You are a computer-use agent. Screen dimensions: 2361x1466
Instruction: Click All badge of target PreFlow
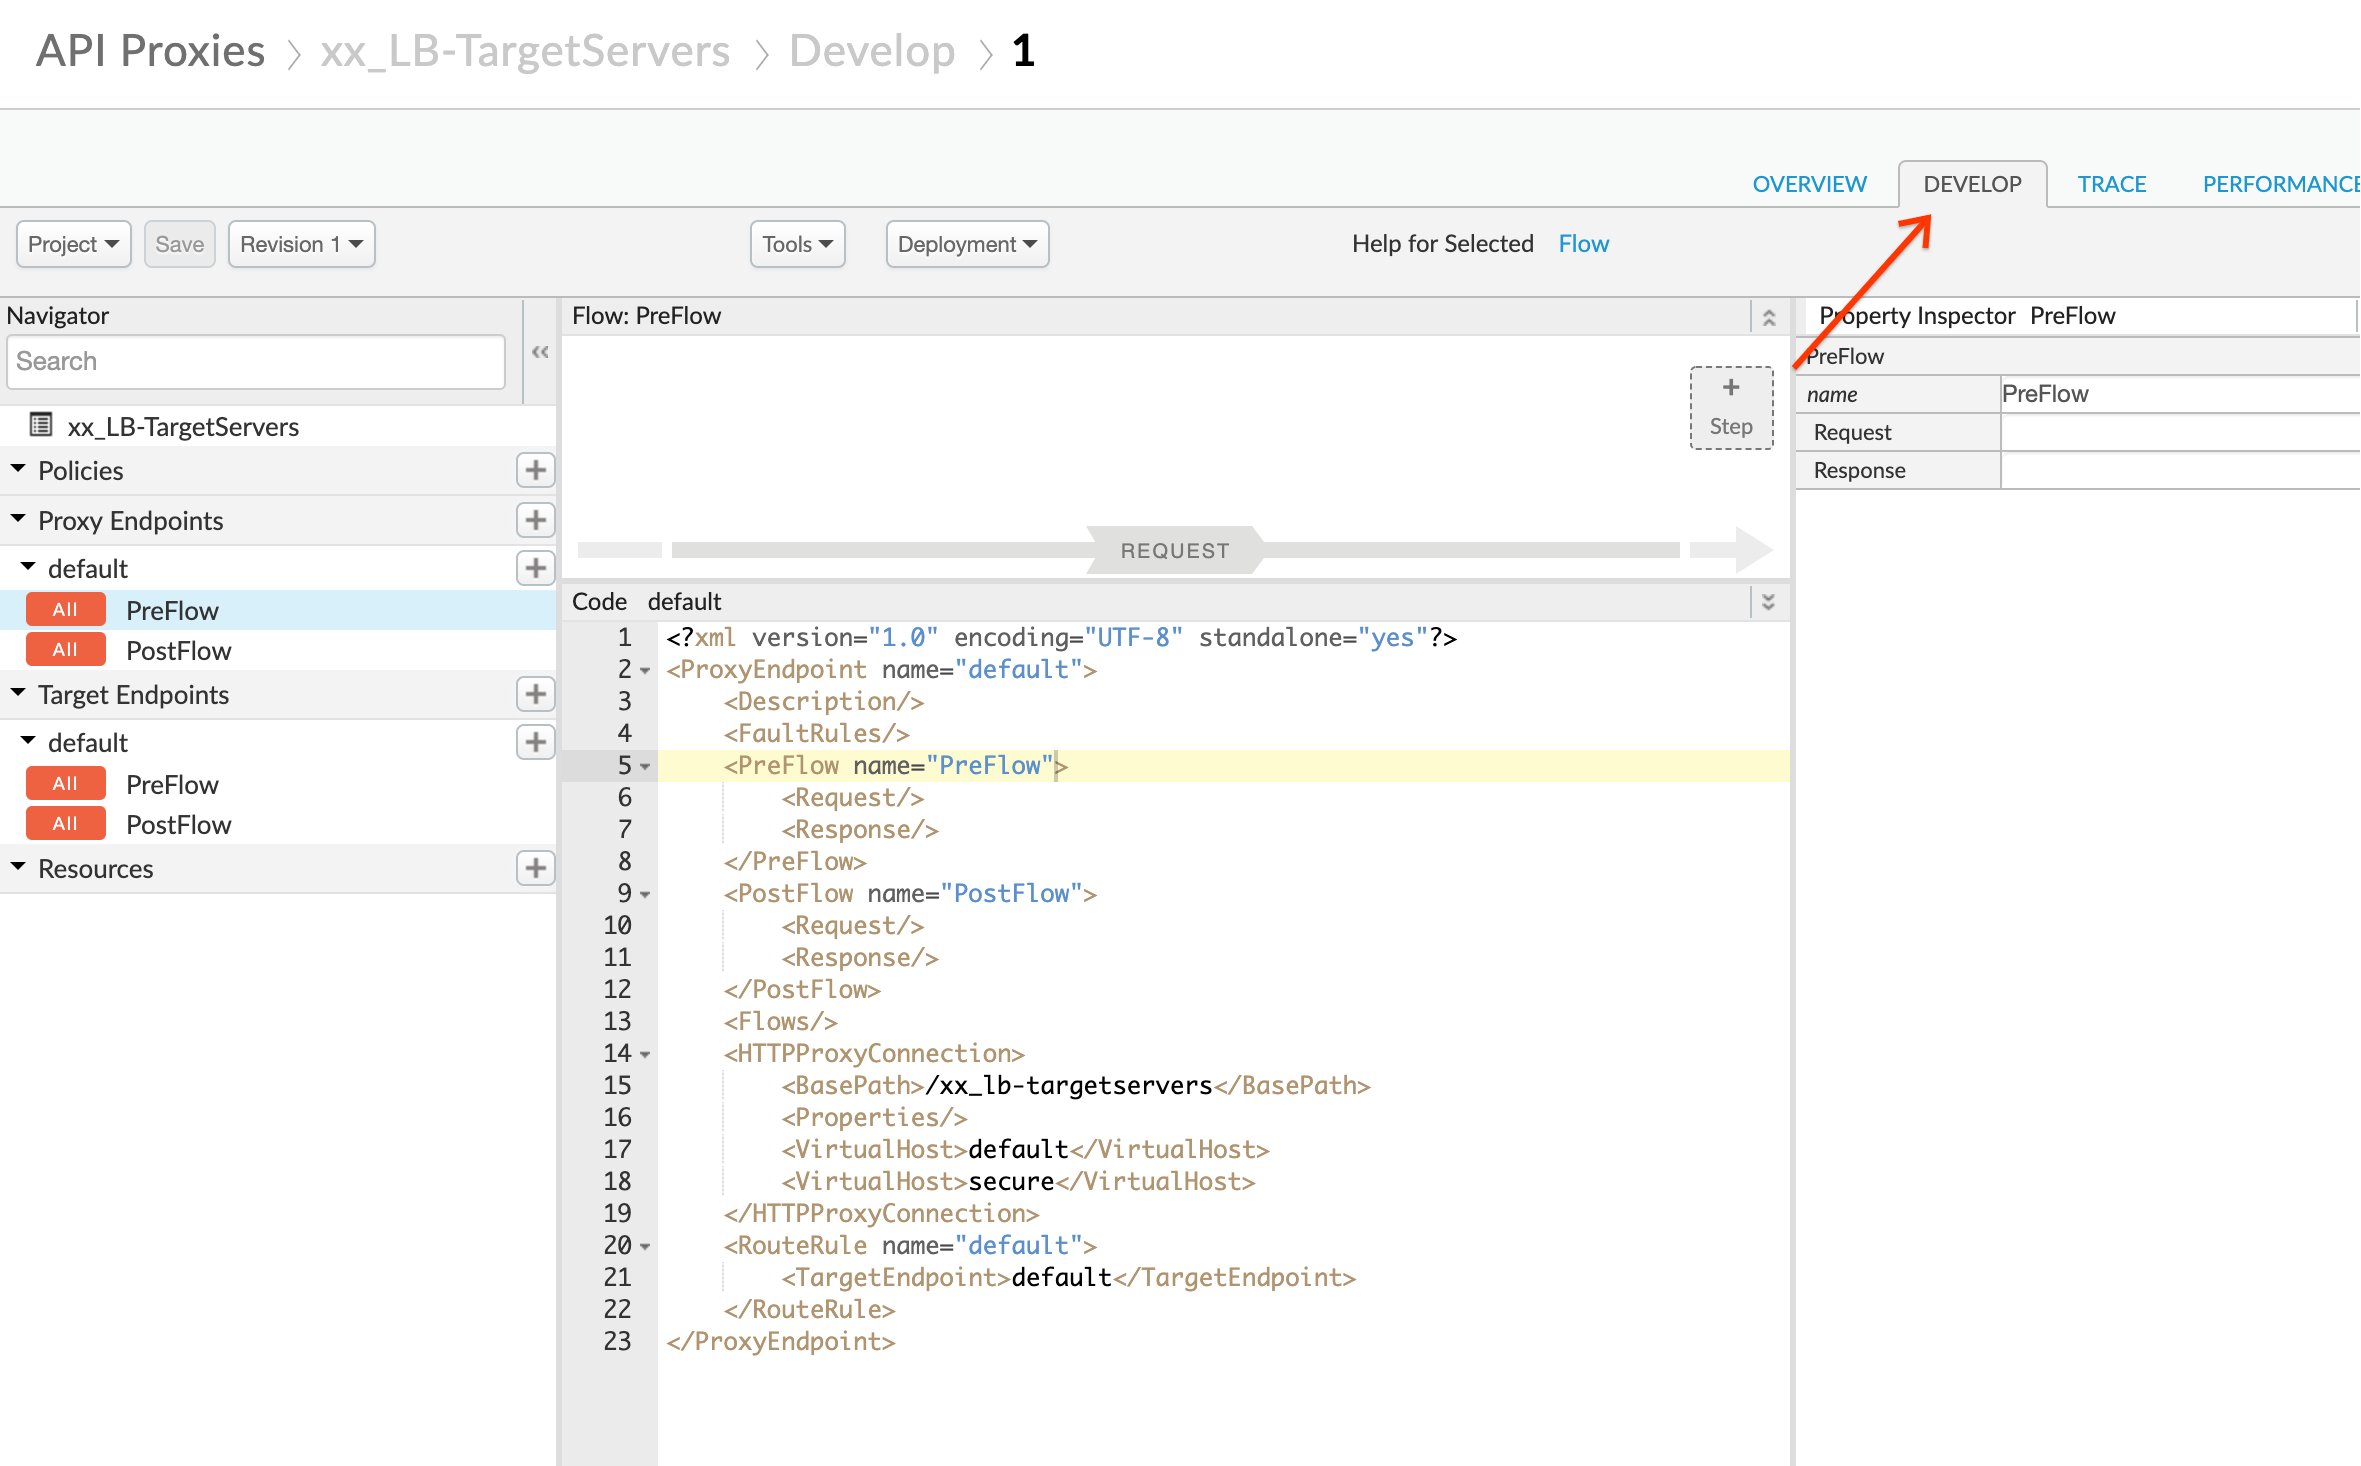(x=65, y=783)
